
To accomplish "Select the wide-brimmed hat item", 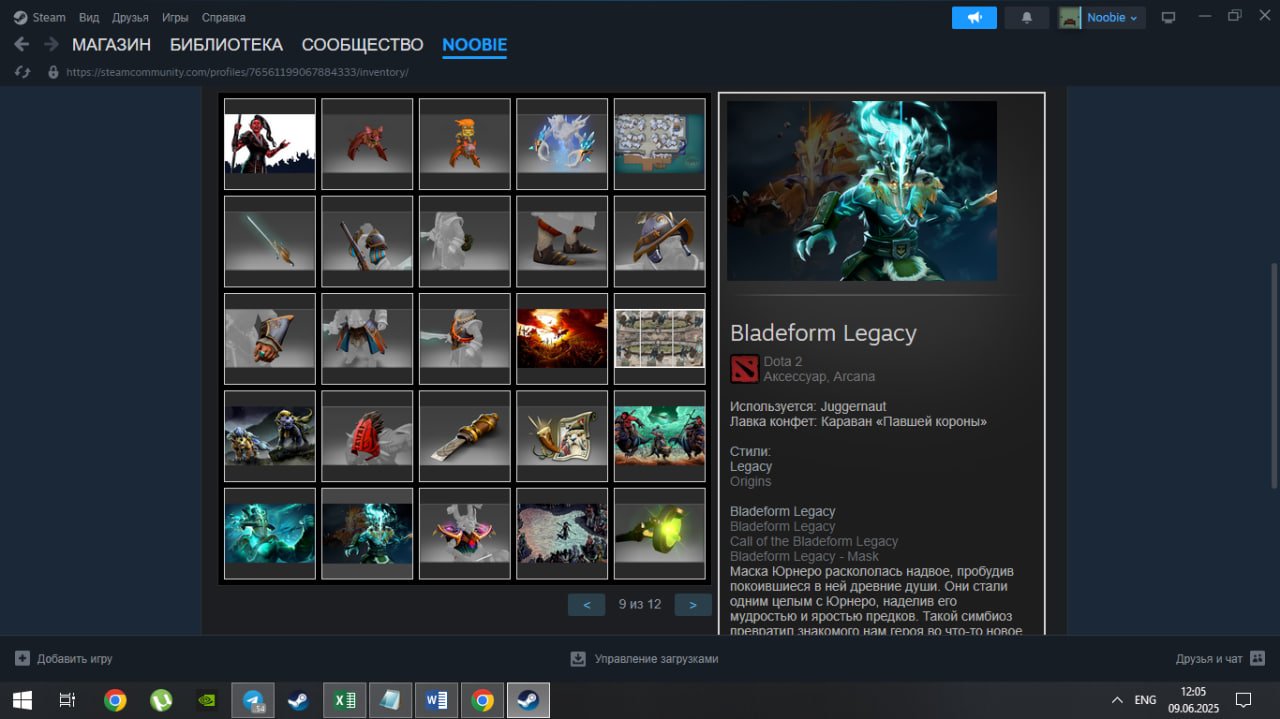I will tap(660, 241).
